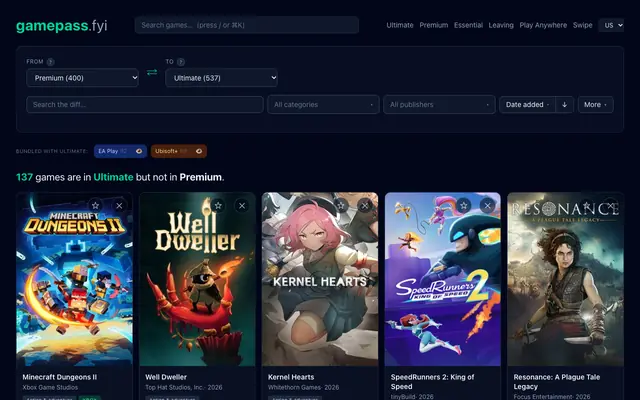The width and height of the screenshot is (640, 400).
Task: Click the 137 games count
Action: [24, 177]
